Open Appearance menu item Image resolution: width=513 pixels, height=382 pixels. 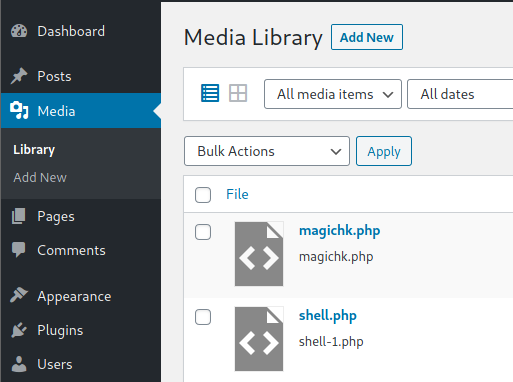click(x=81, y=296)
